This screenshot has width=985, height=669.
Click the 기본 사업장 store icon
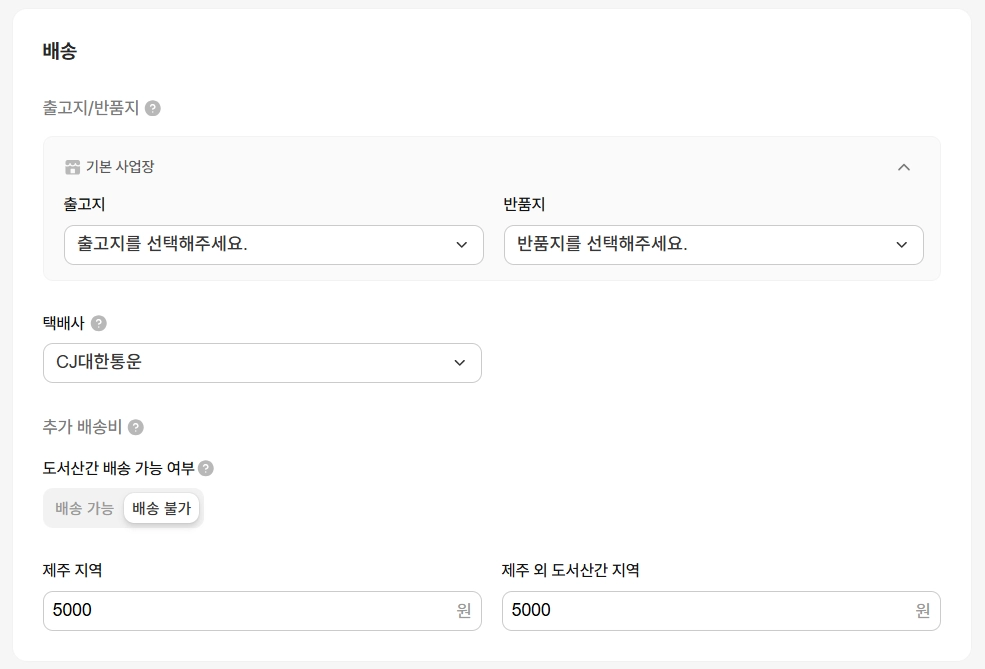pos(72,167)
